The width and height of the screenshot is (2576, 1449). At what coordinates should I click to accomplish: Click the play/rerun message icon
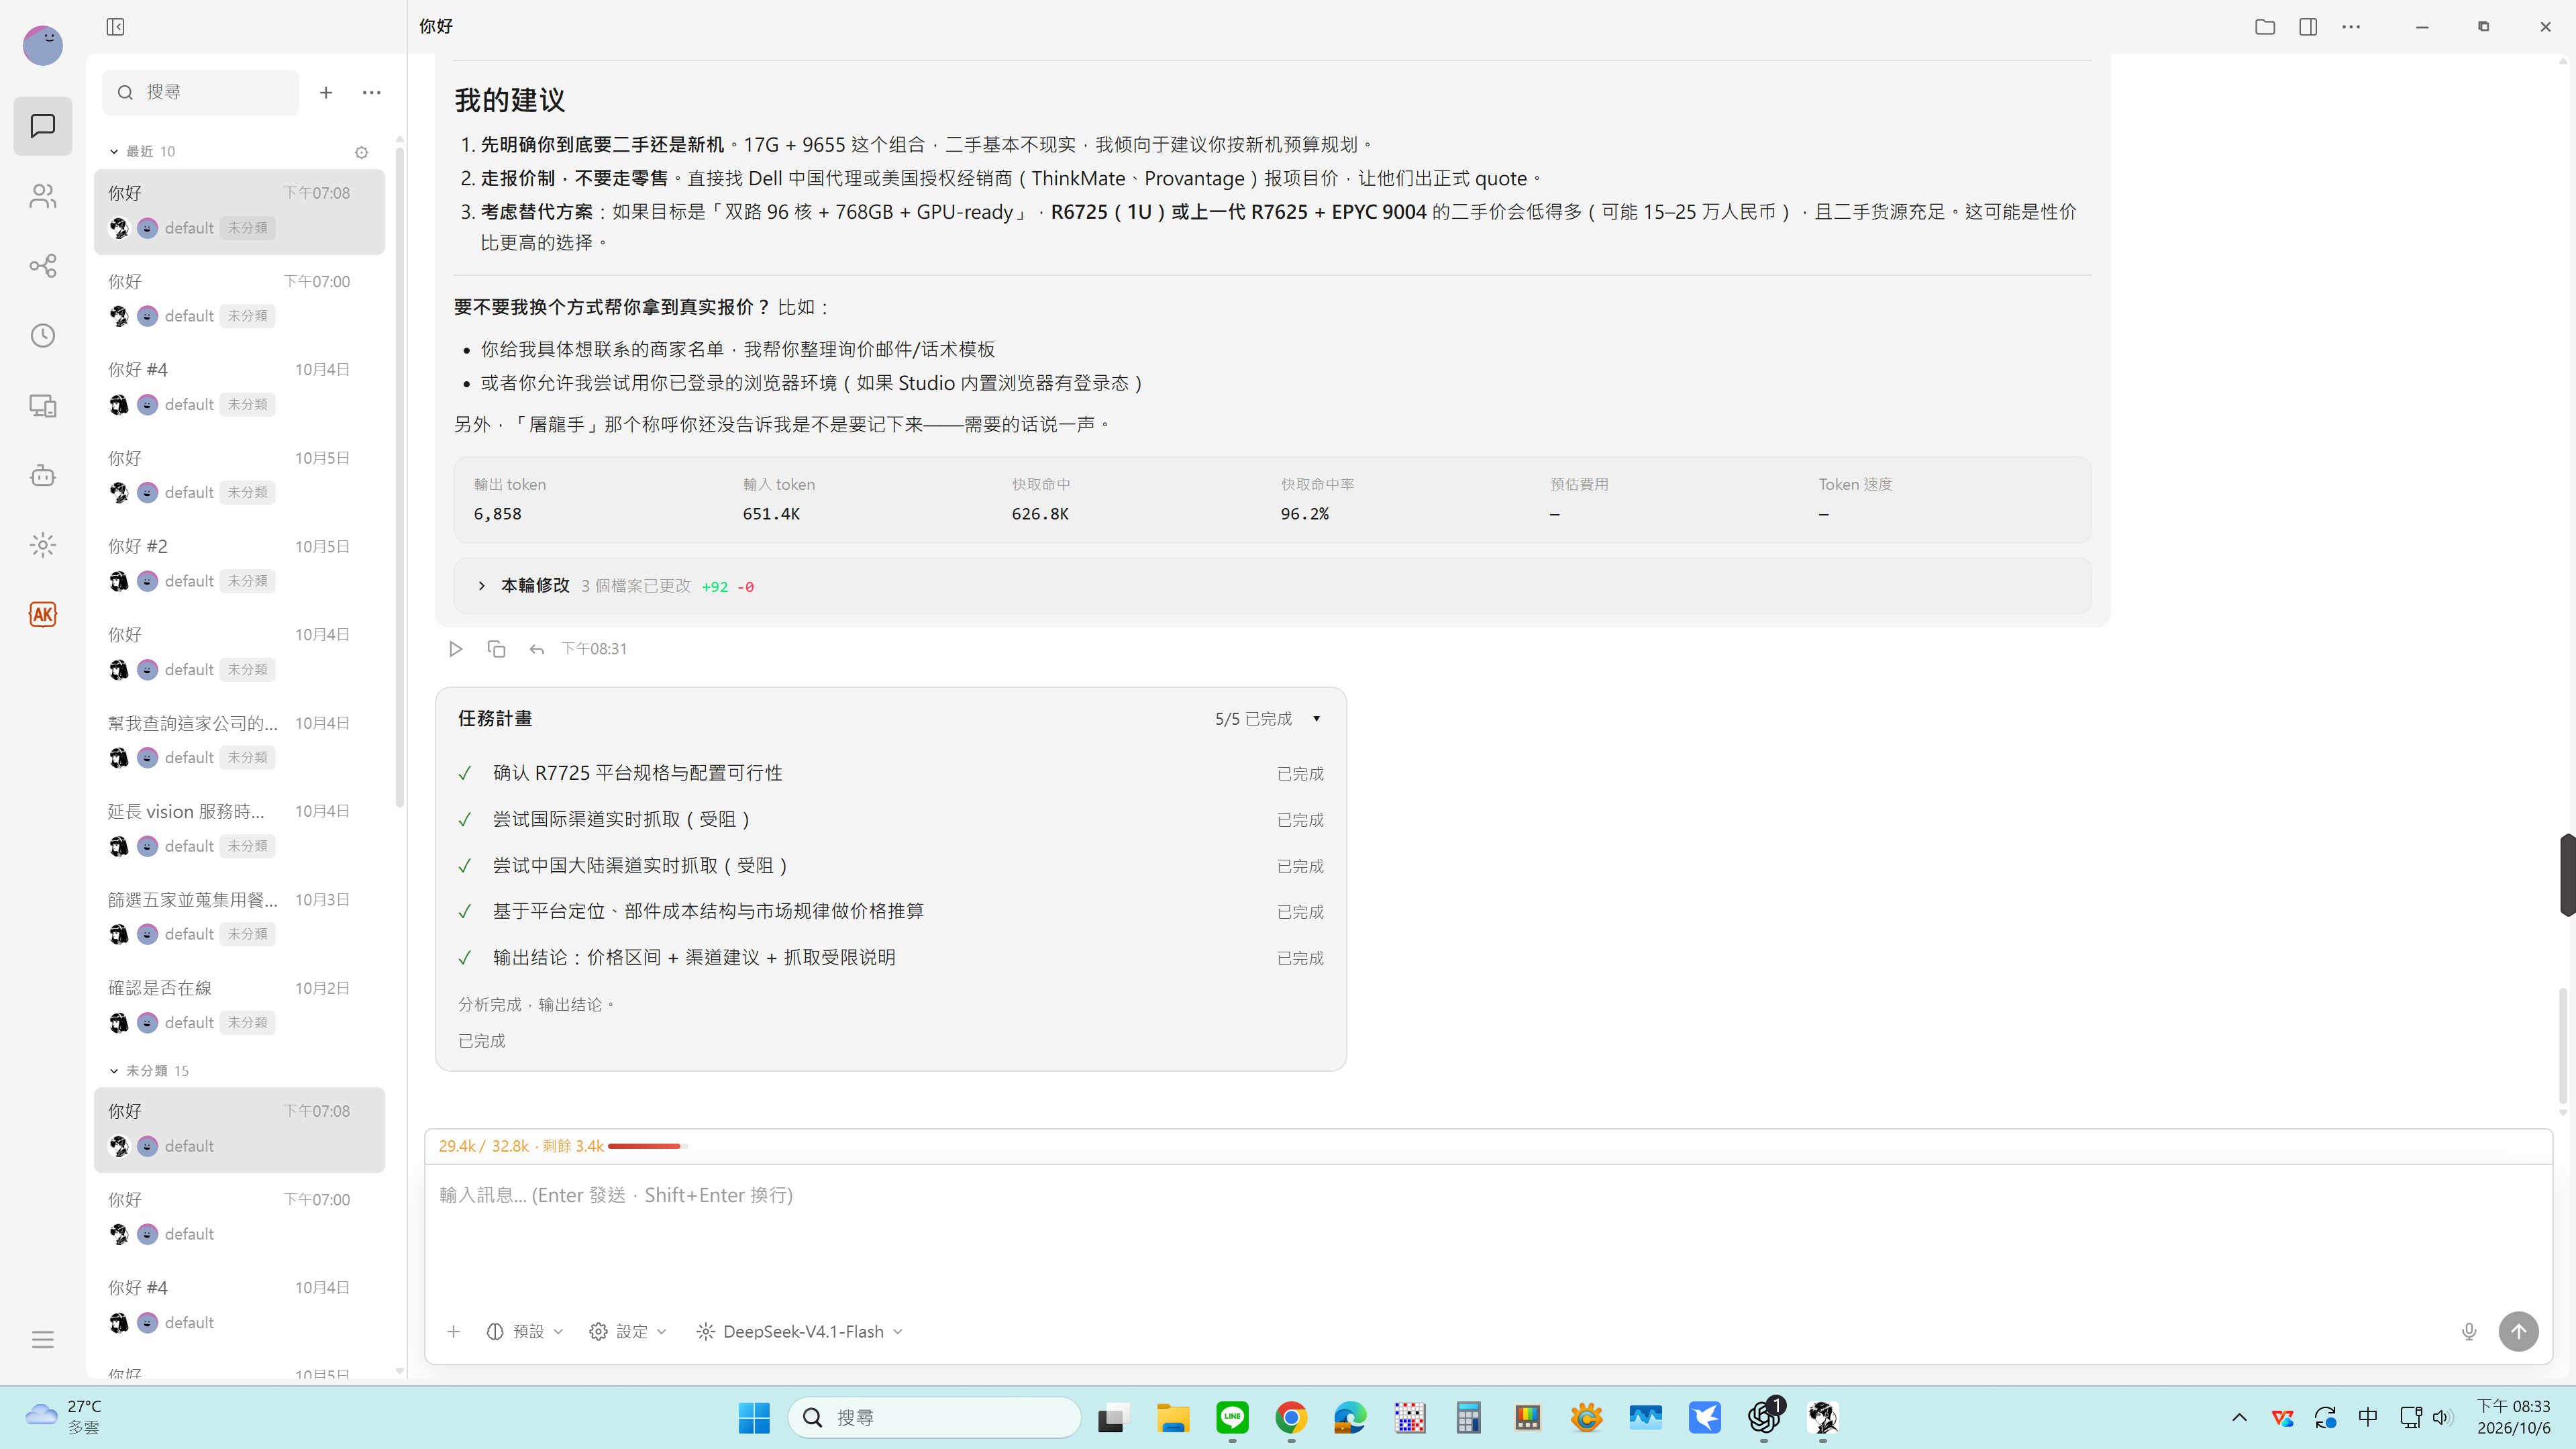456,649
